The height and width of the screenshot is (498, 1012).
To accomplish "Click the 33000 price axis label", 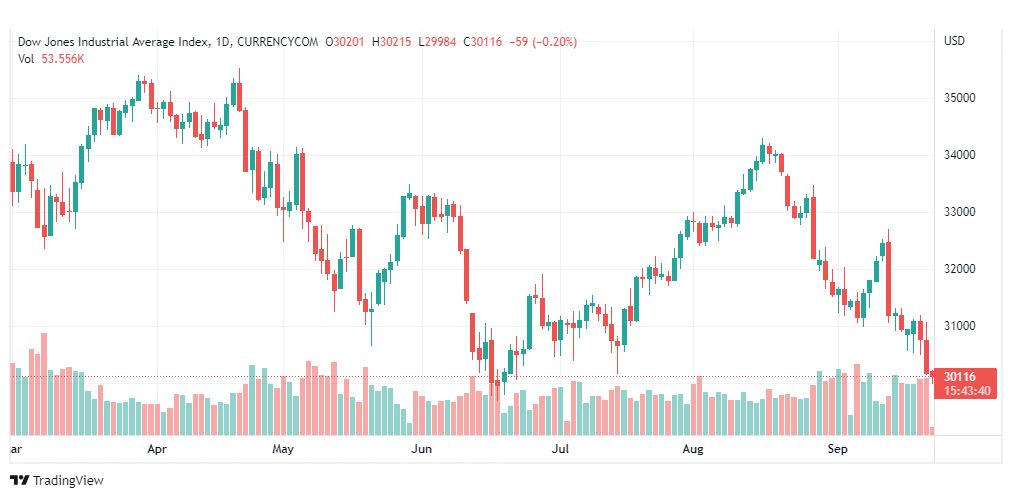I will [959, 212].
